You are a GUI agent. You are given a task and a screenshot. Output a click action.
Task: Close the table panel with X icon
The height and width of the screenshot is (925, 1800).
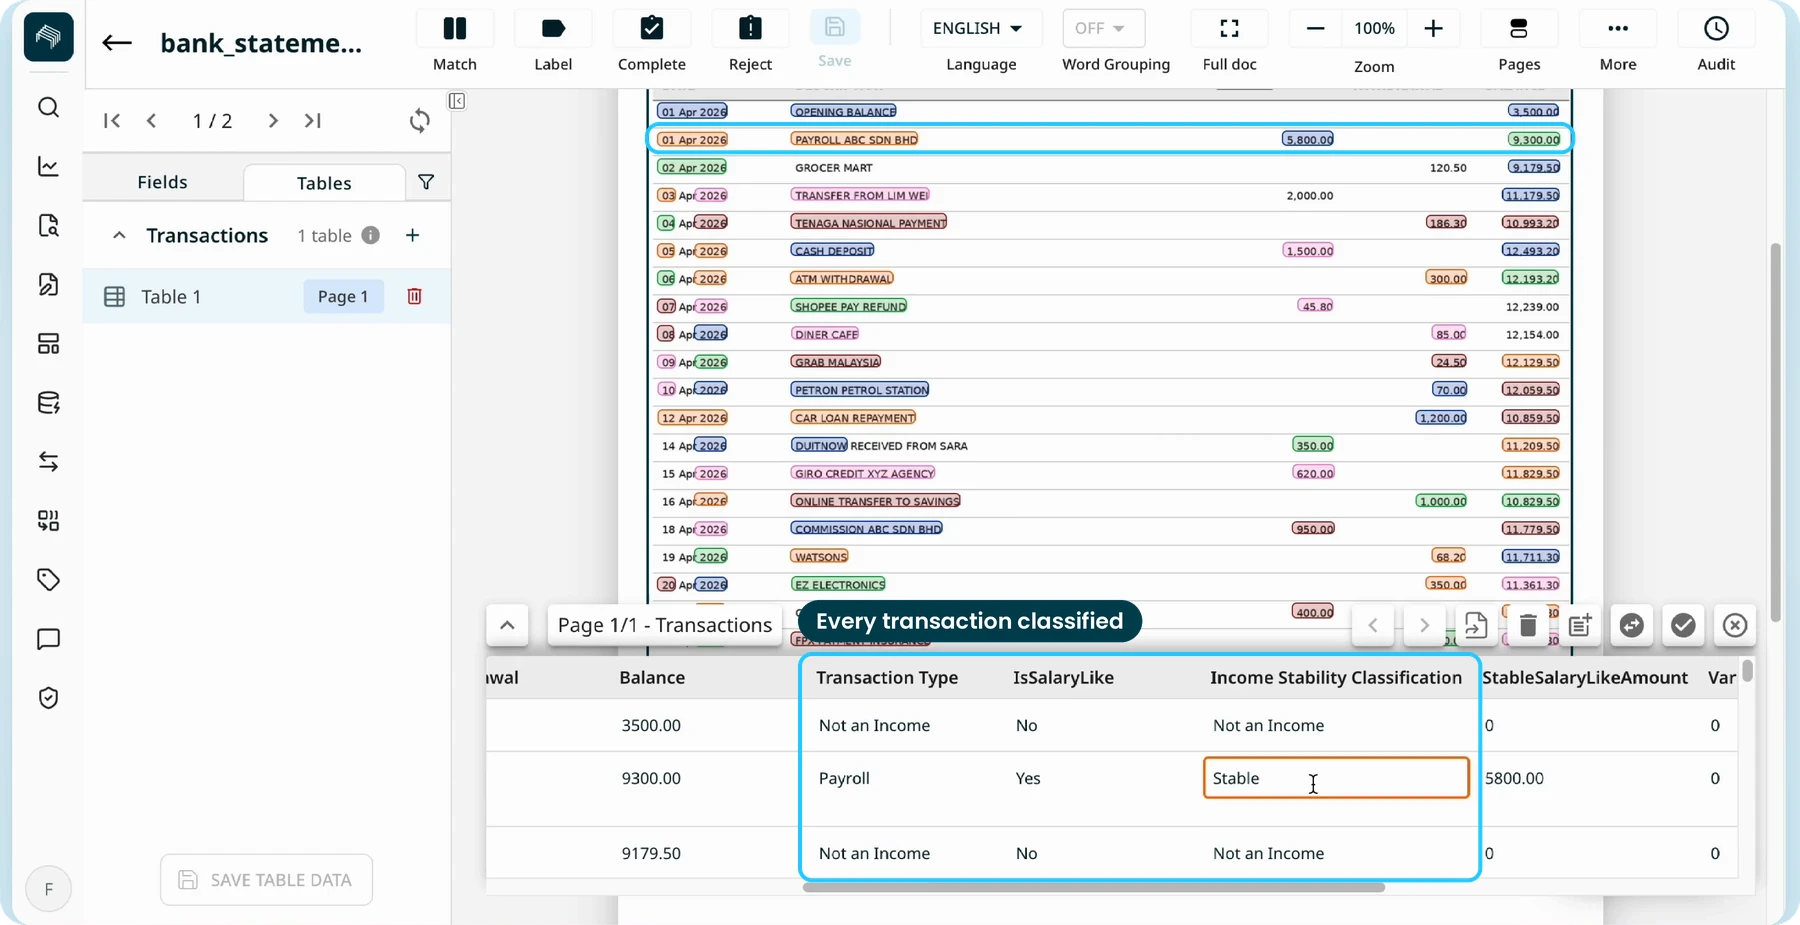click(1735, 626)
